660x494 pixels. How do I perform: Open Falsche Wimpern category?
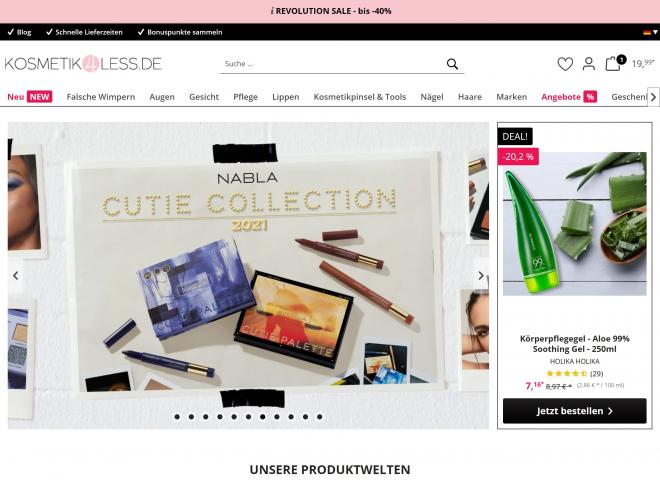tap(101, 97)
